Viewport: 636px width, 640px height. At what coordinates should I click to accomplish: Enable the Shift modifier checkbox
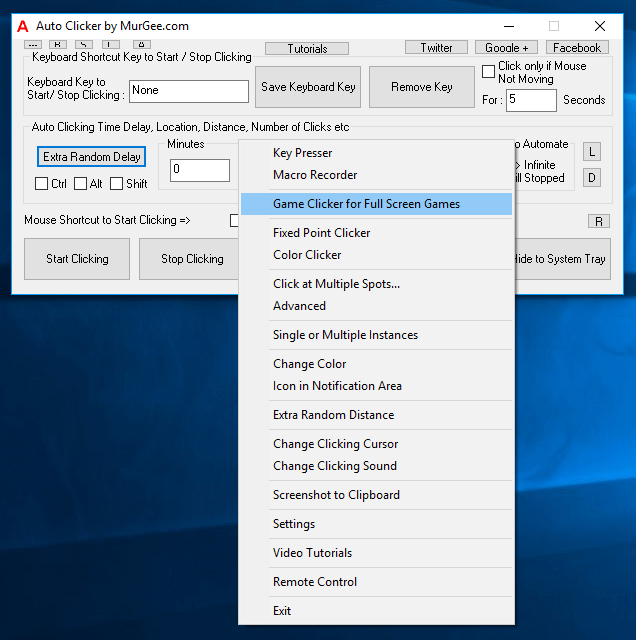point(116,184)
